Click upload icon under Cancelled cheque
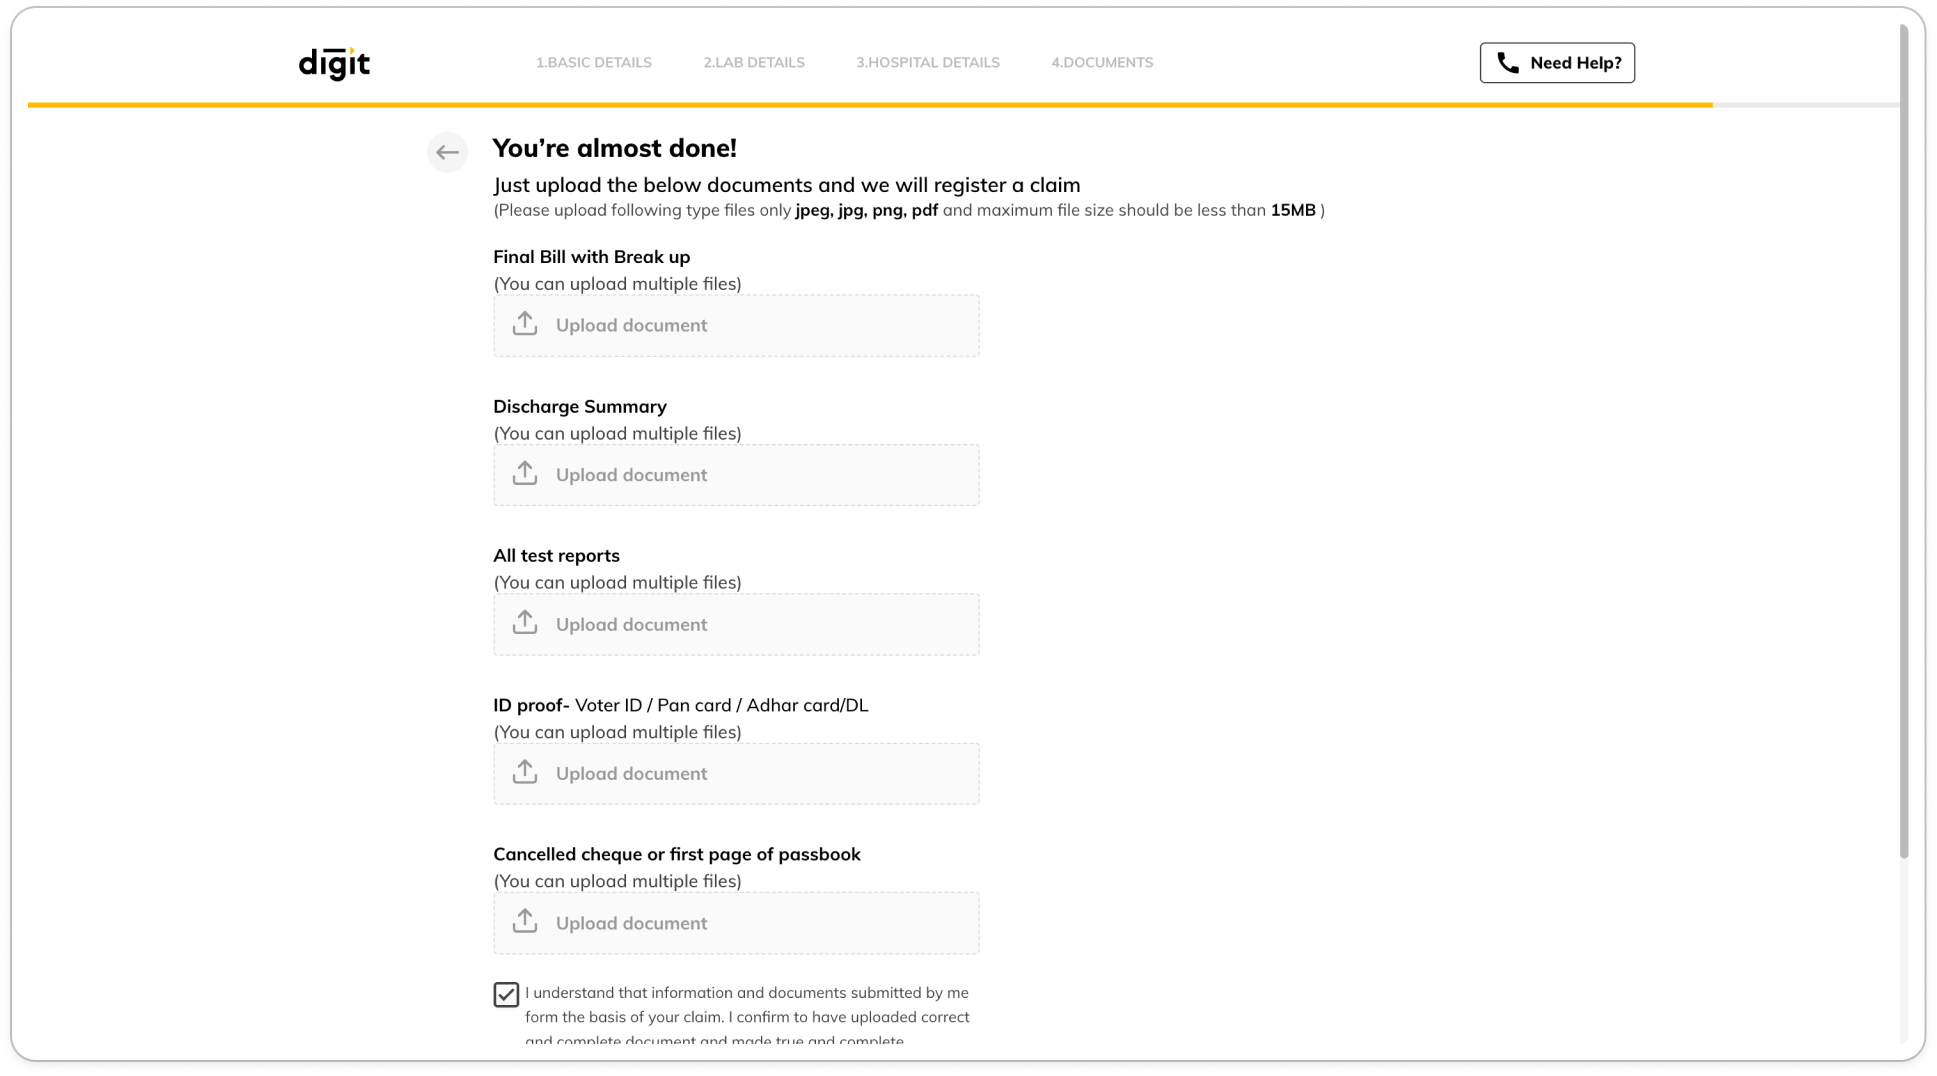The image size is (1937, 1076). point(525,922)
